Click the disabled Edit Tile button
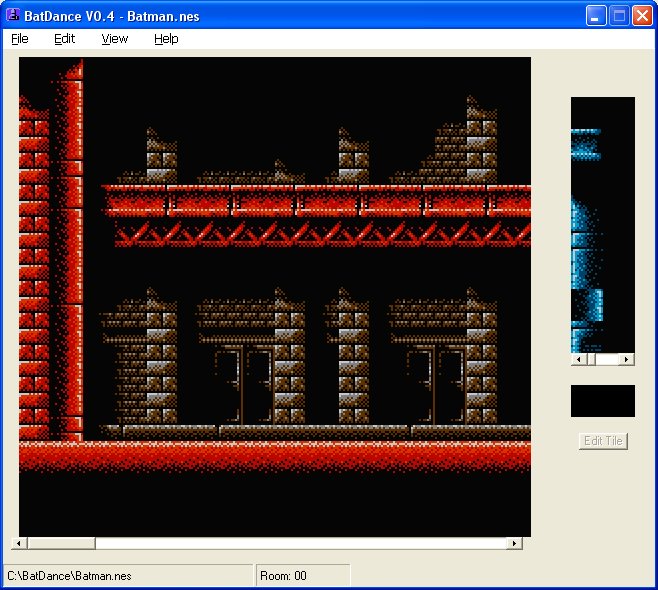The width and height of the screenshot is (658, 590). (x=603, y=441)
